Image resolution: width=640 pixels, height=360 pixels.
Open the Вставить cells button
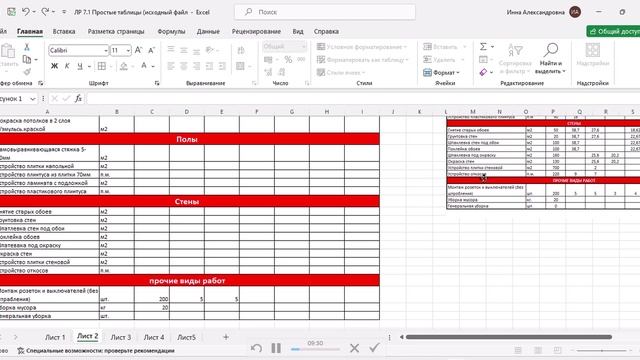pyautogui.click(x=444, y=47)
